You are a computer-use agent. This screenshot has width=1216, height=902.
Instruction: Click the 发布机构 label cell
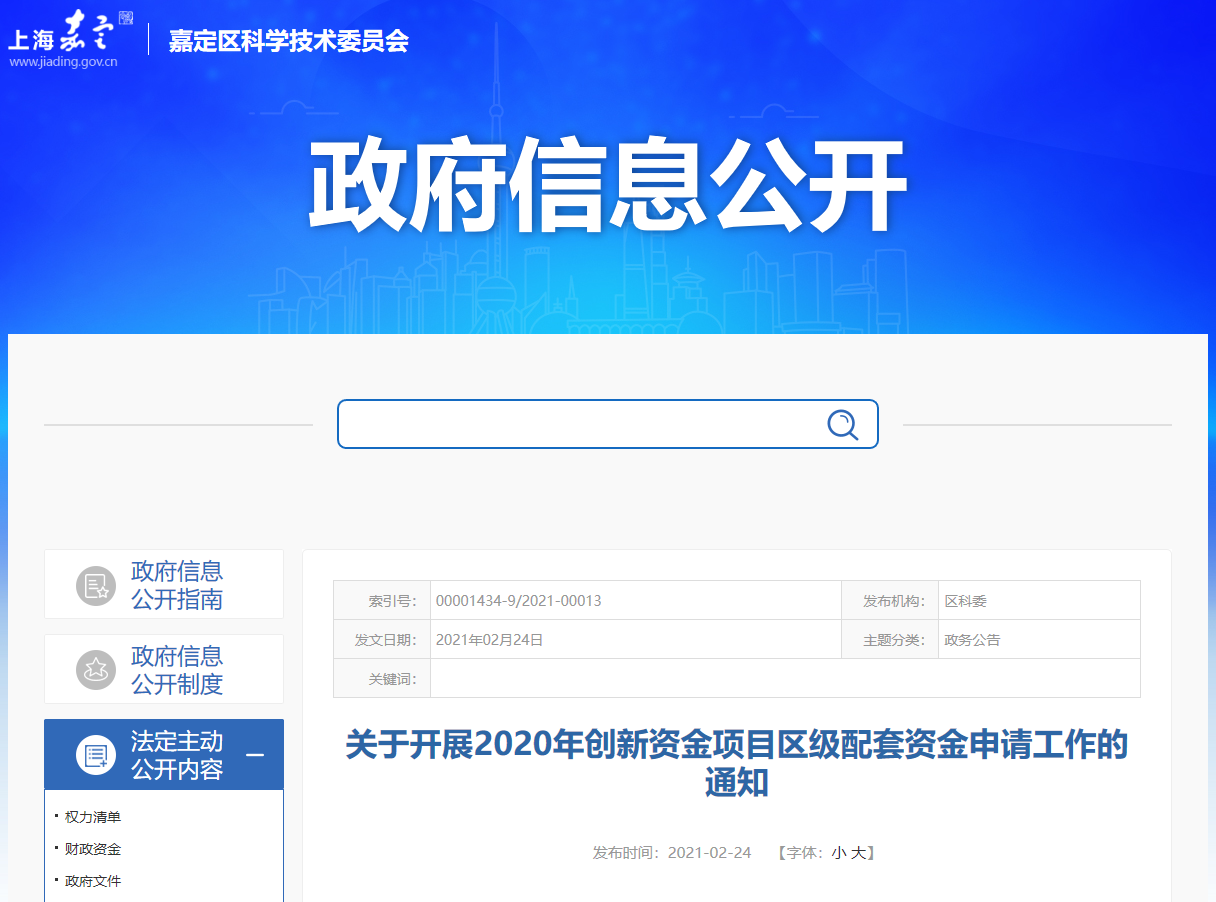[891, 601]
